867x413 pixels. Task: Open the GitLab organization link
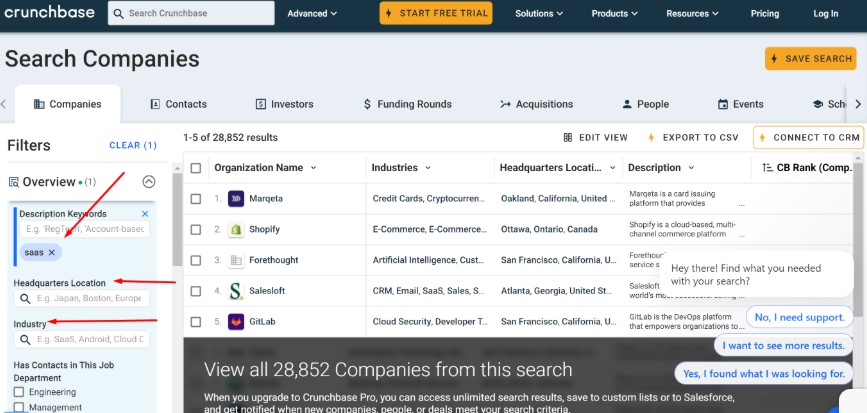tap(262, 322)
